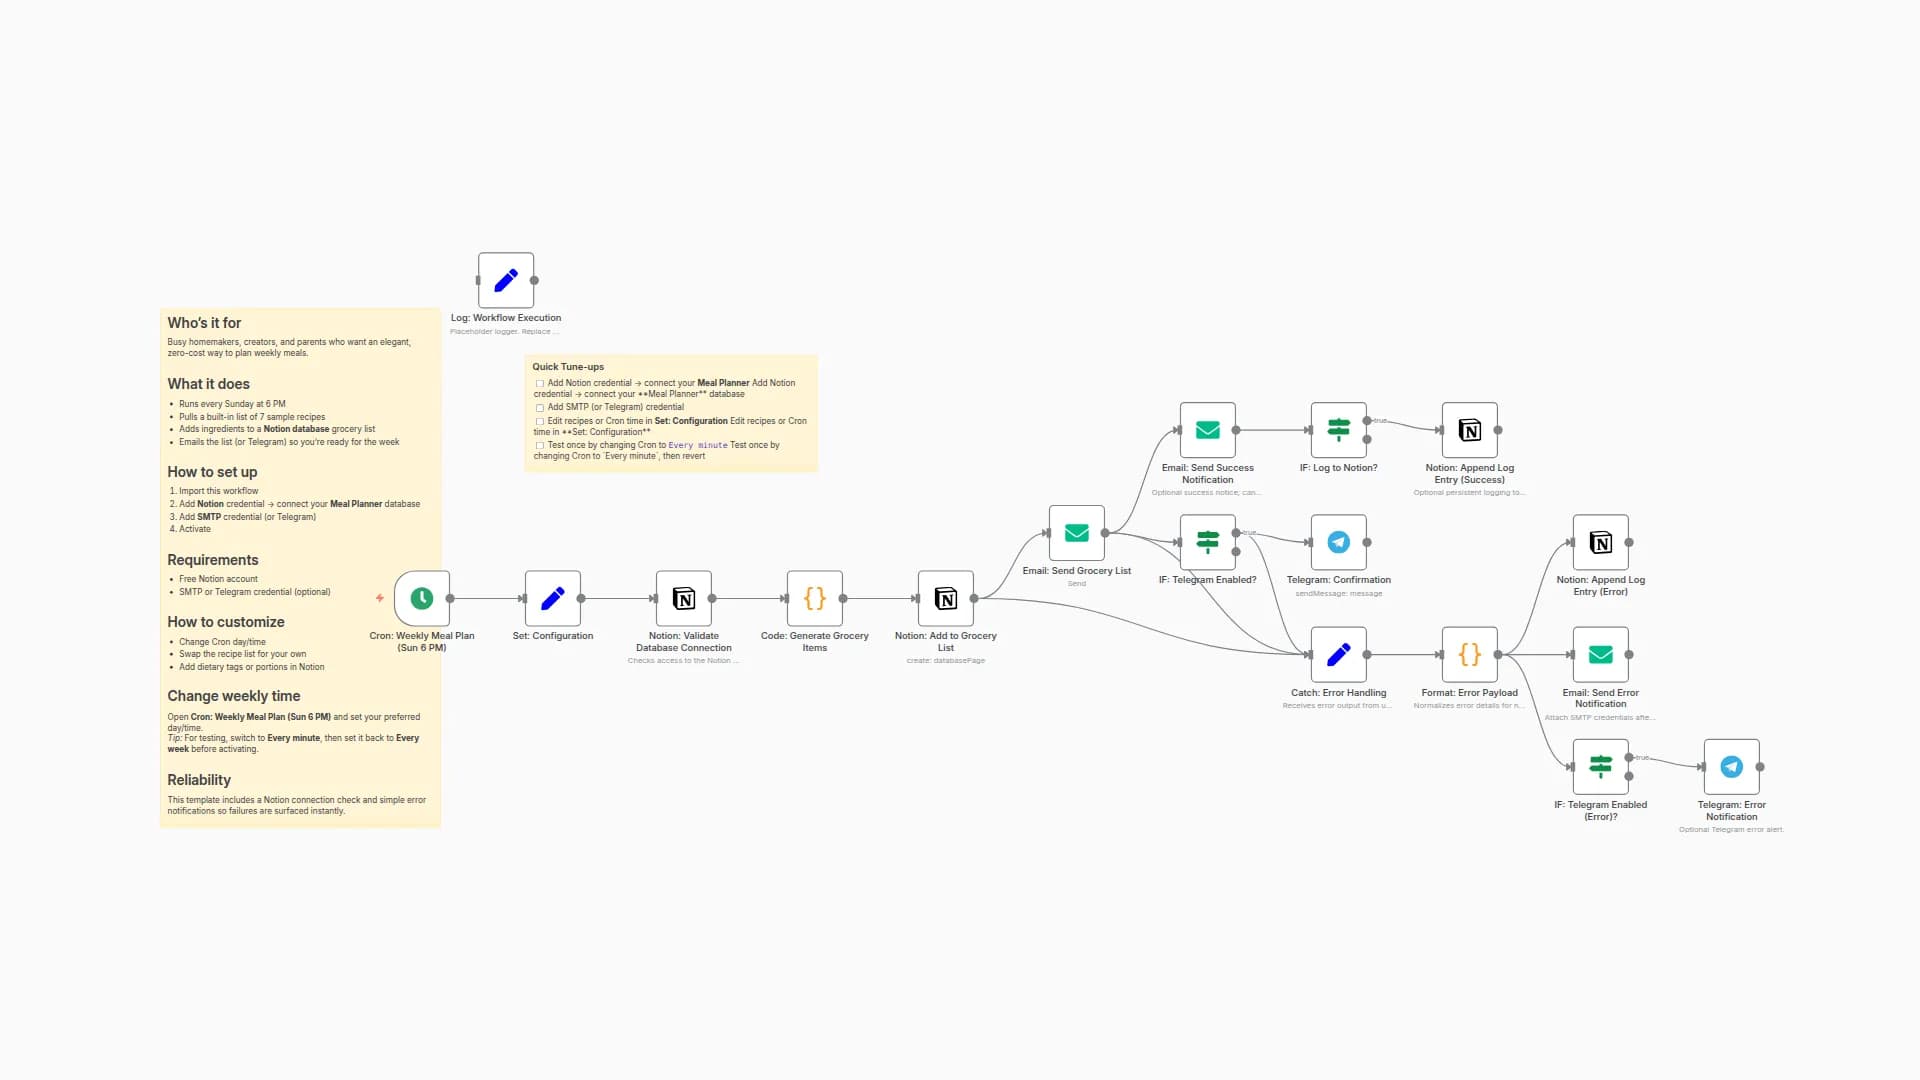Image resolution: width=1920 pixels, height=1080 pixels.
Task: Check the Add Notion credential checkbox
Action: click(x=540, y=383)
